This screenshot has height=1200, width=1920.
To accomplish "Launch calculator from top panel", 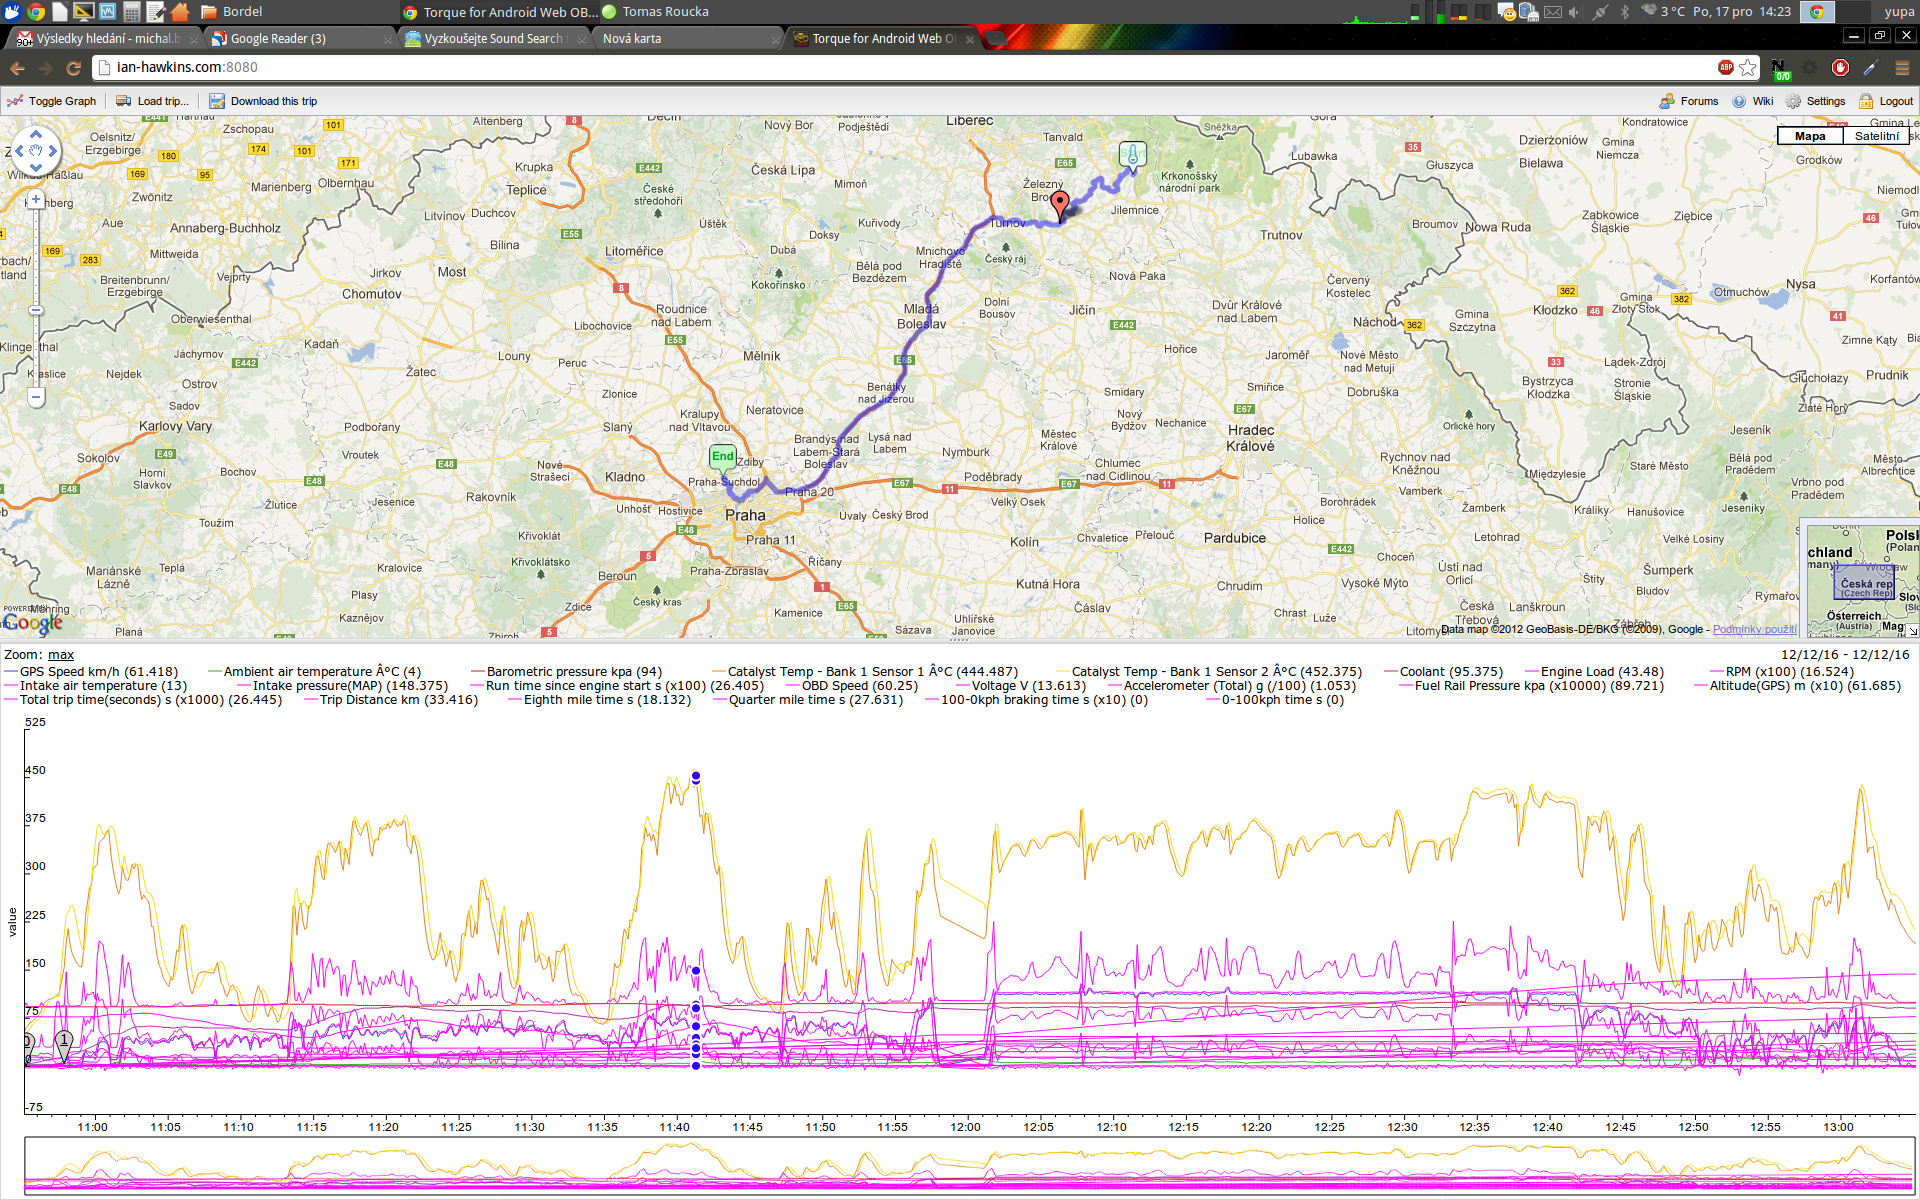I will click(x=132, y=12).
